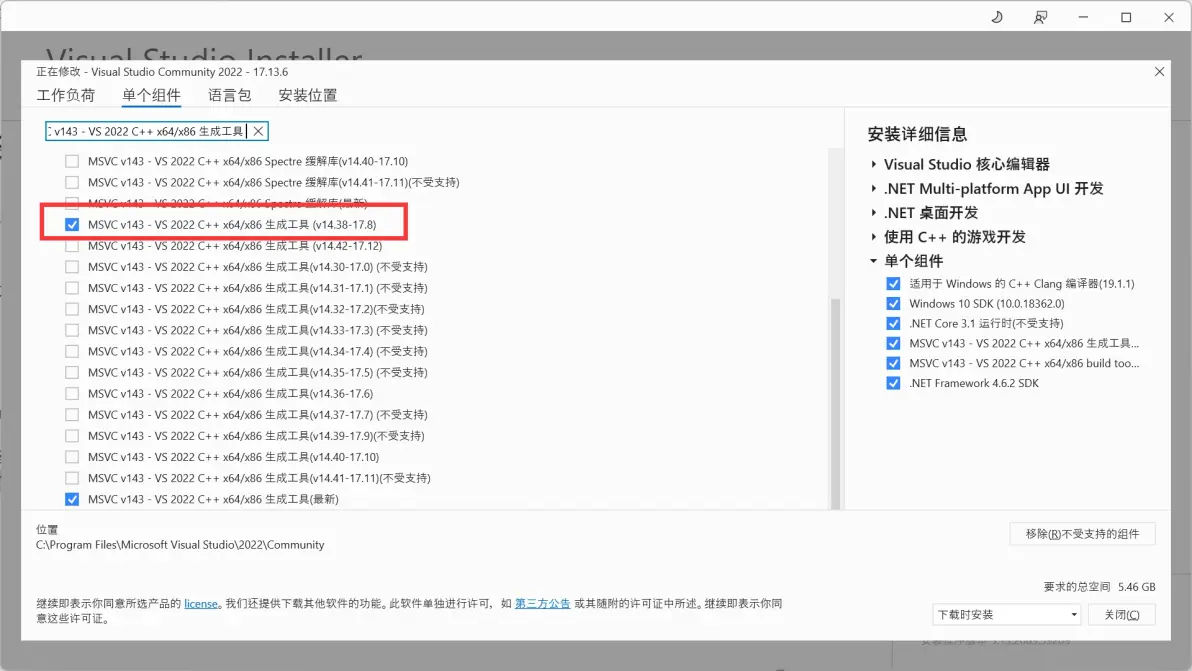Uncheck .NET Core 3.1 运行时 in details
The image size is (1192, 671).
click(x=893, y=324)
